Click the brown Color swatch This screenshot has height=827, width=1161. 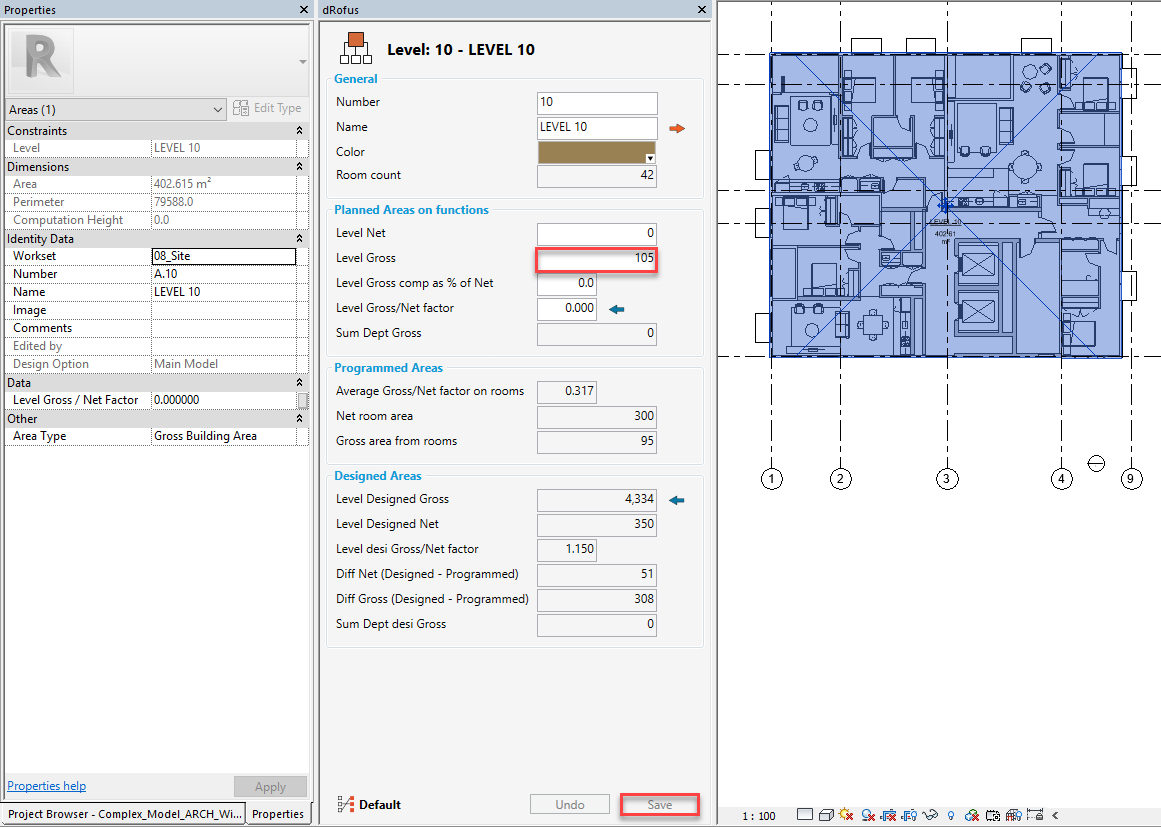596,152
